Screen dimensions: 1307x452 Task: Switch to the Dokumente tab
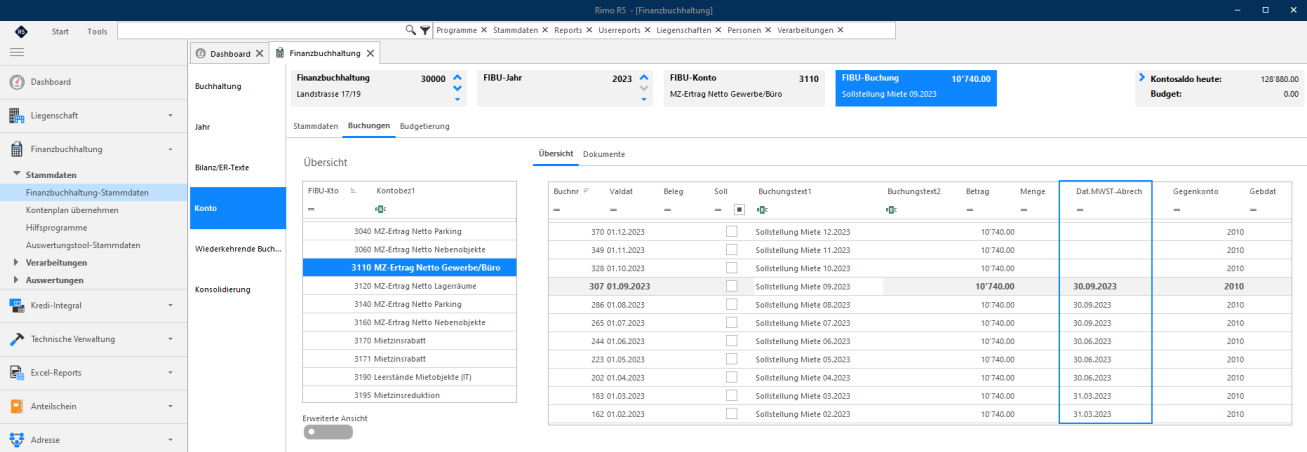[x=604, y=154]
